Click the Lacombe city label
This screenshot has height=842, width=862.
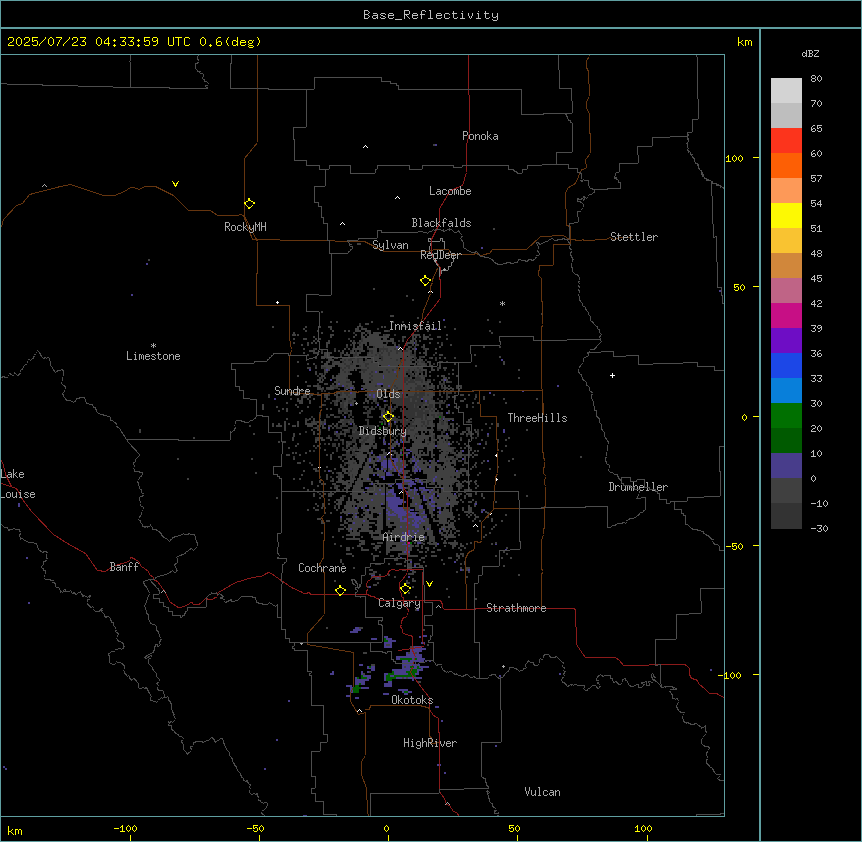pyautogui.click(x=450, y=191)
